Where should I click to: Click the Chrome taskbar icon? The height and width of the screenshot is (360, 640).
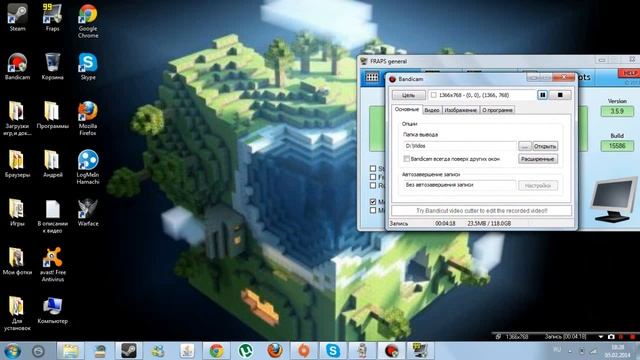[x=216, y=351]
